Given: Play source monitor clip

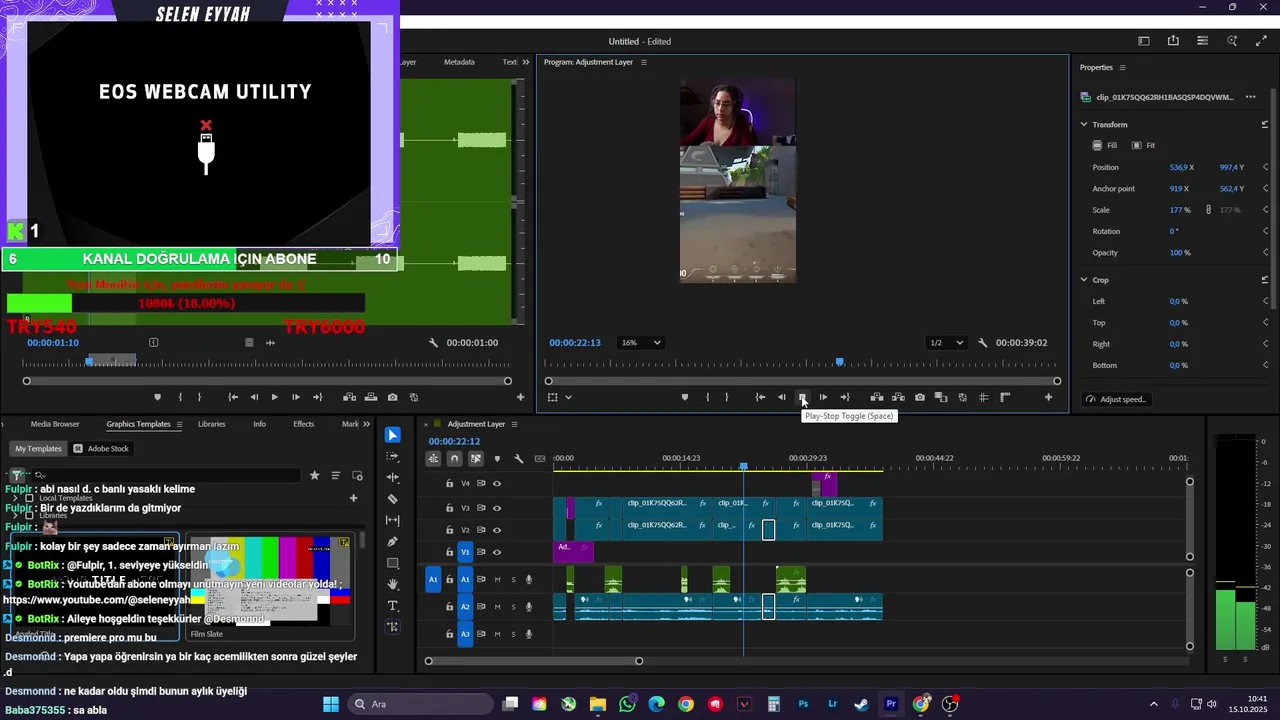Looking at the screenshot, I should tap(275, 397).
